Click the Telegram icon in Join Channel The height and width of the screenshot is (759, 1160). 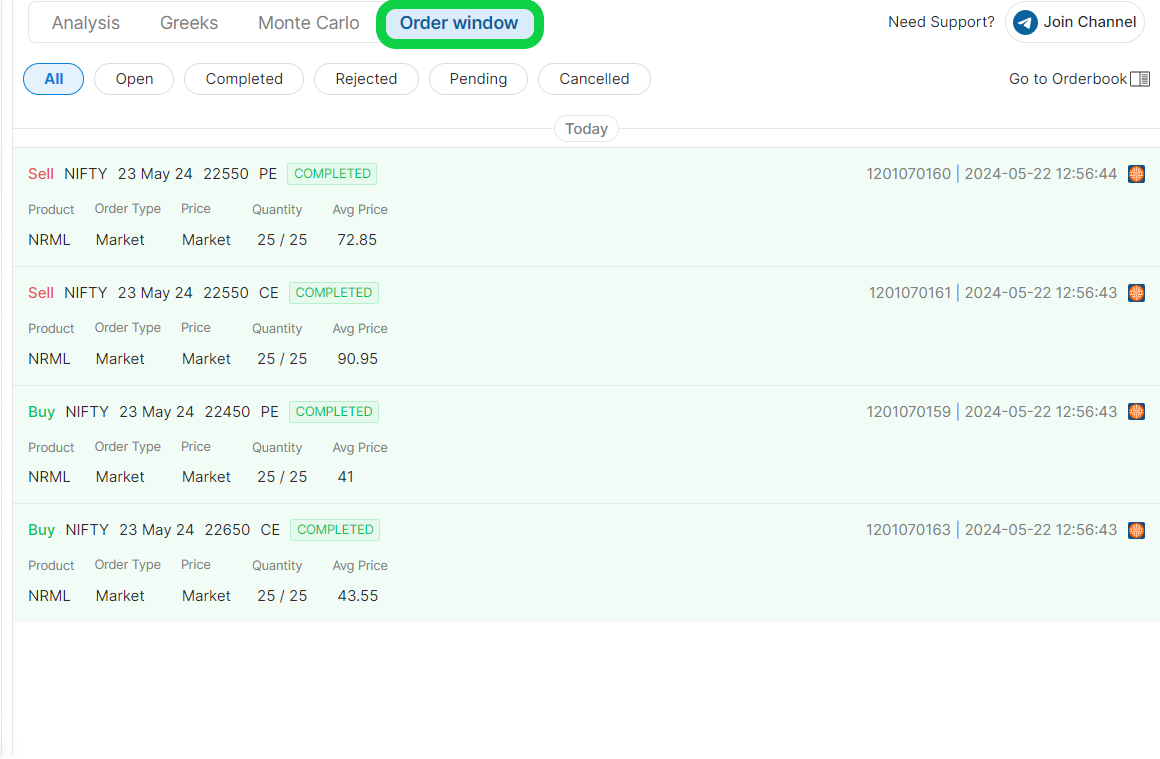(1025, 22)
